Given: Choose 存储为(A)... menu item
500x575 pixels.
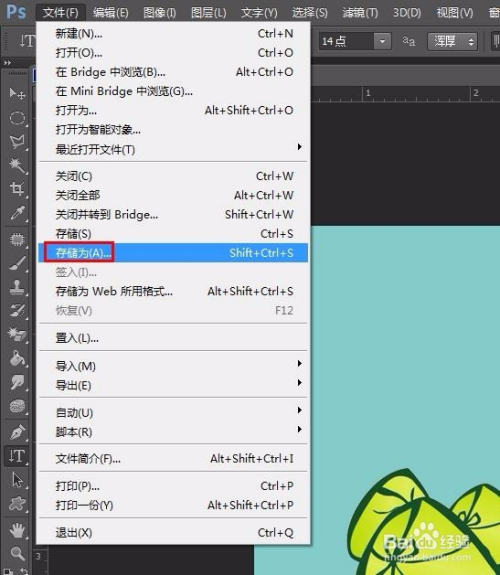Looking at the screenshot, I should pyautogui.click(x=173, y=253).
